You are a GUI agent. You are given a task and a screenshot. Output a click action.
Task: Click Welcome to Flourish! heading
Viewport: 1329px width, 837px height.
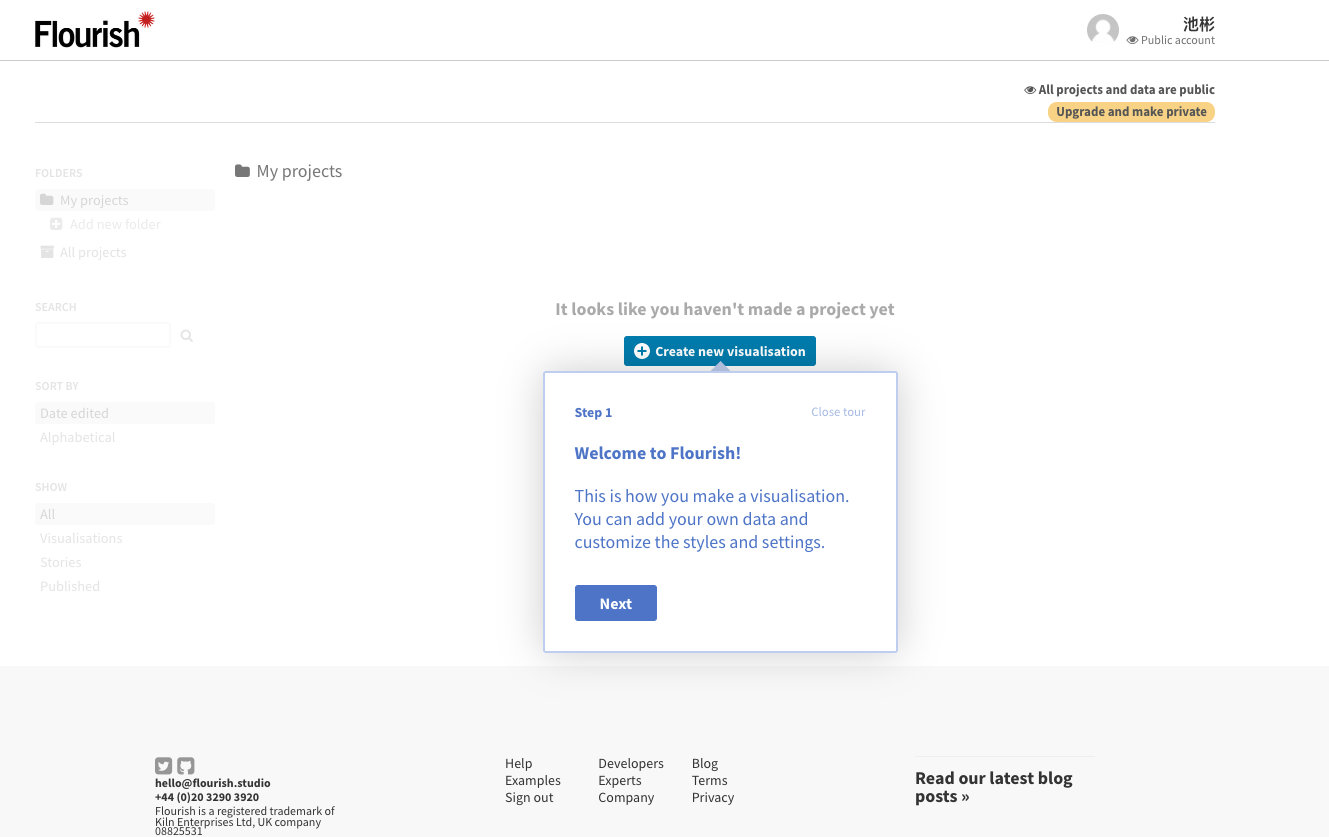[658, 453]
